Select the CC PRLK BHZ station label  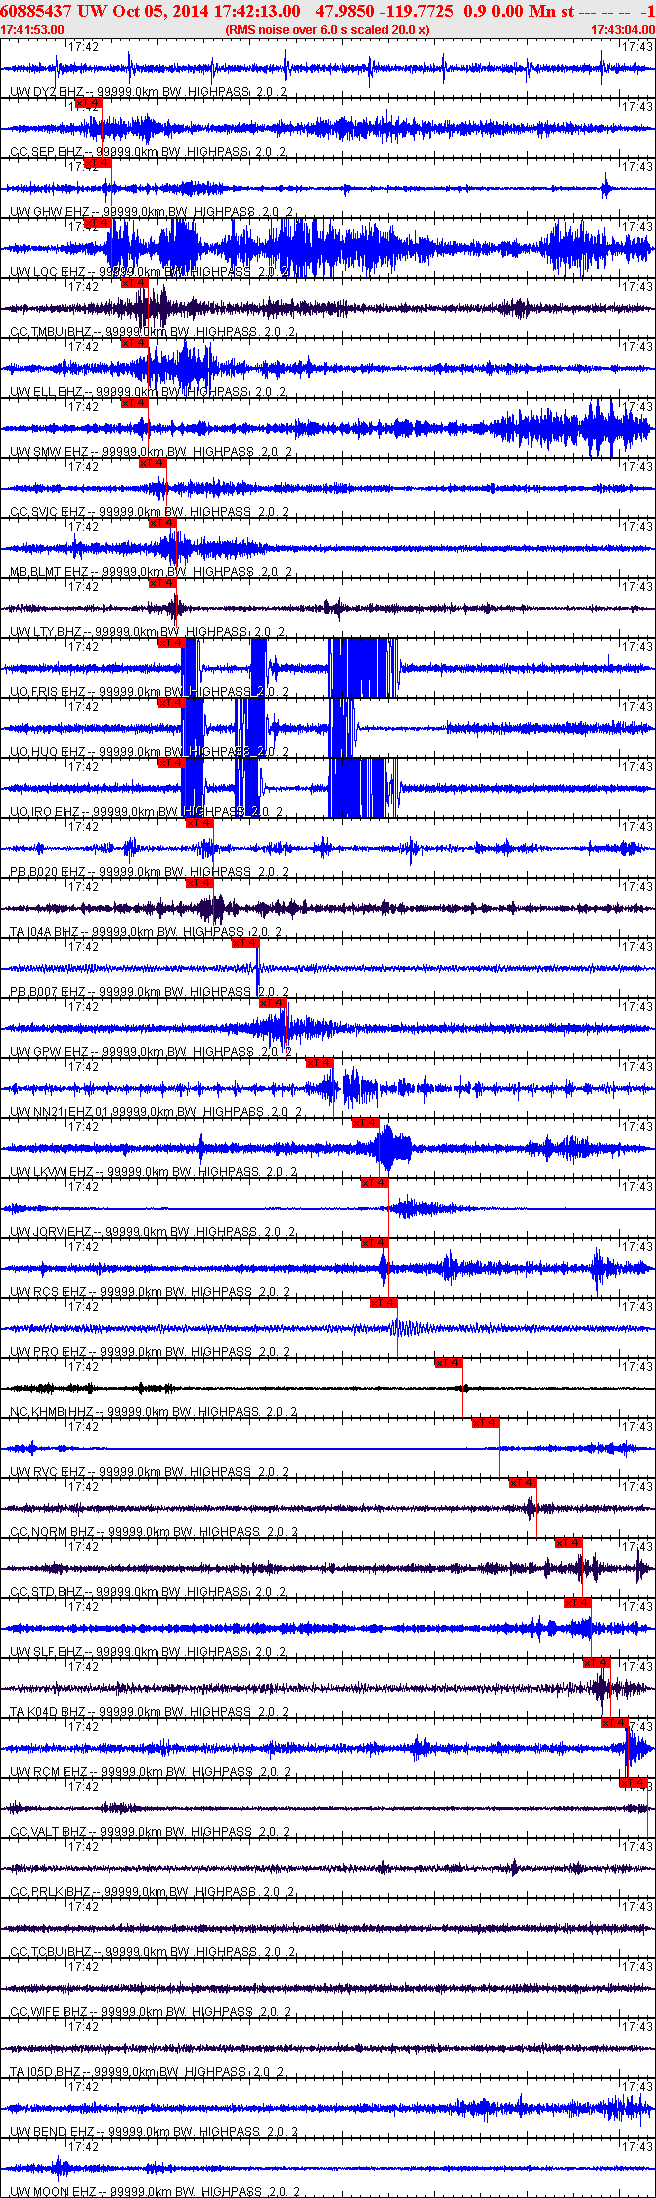coord(50,1892)
